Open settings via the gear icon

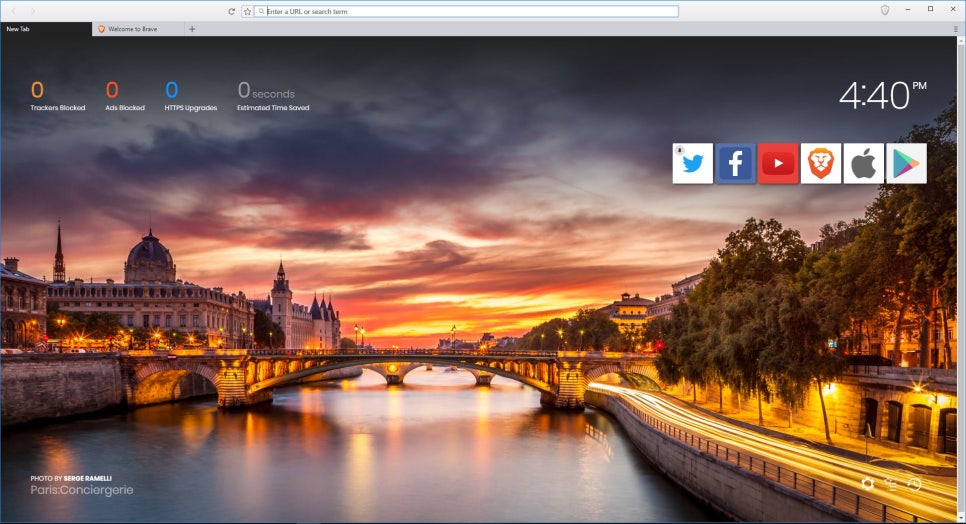tap(867, 484)
